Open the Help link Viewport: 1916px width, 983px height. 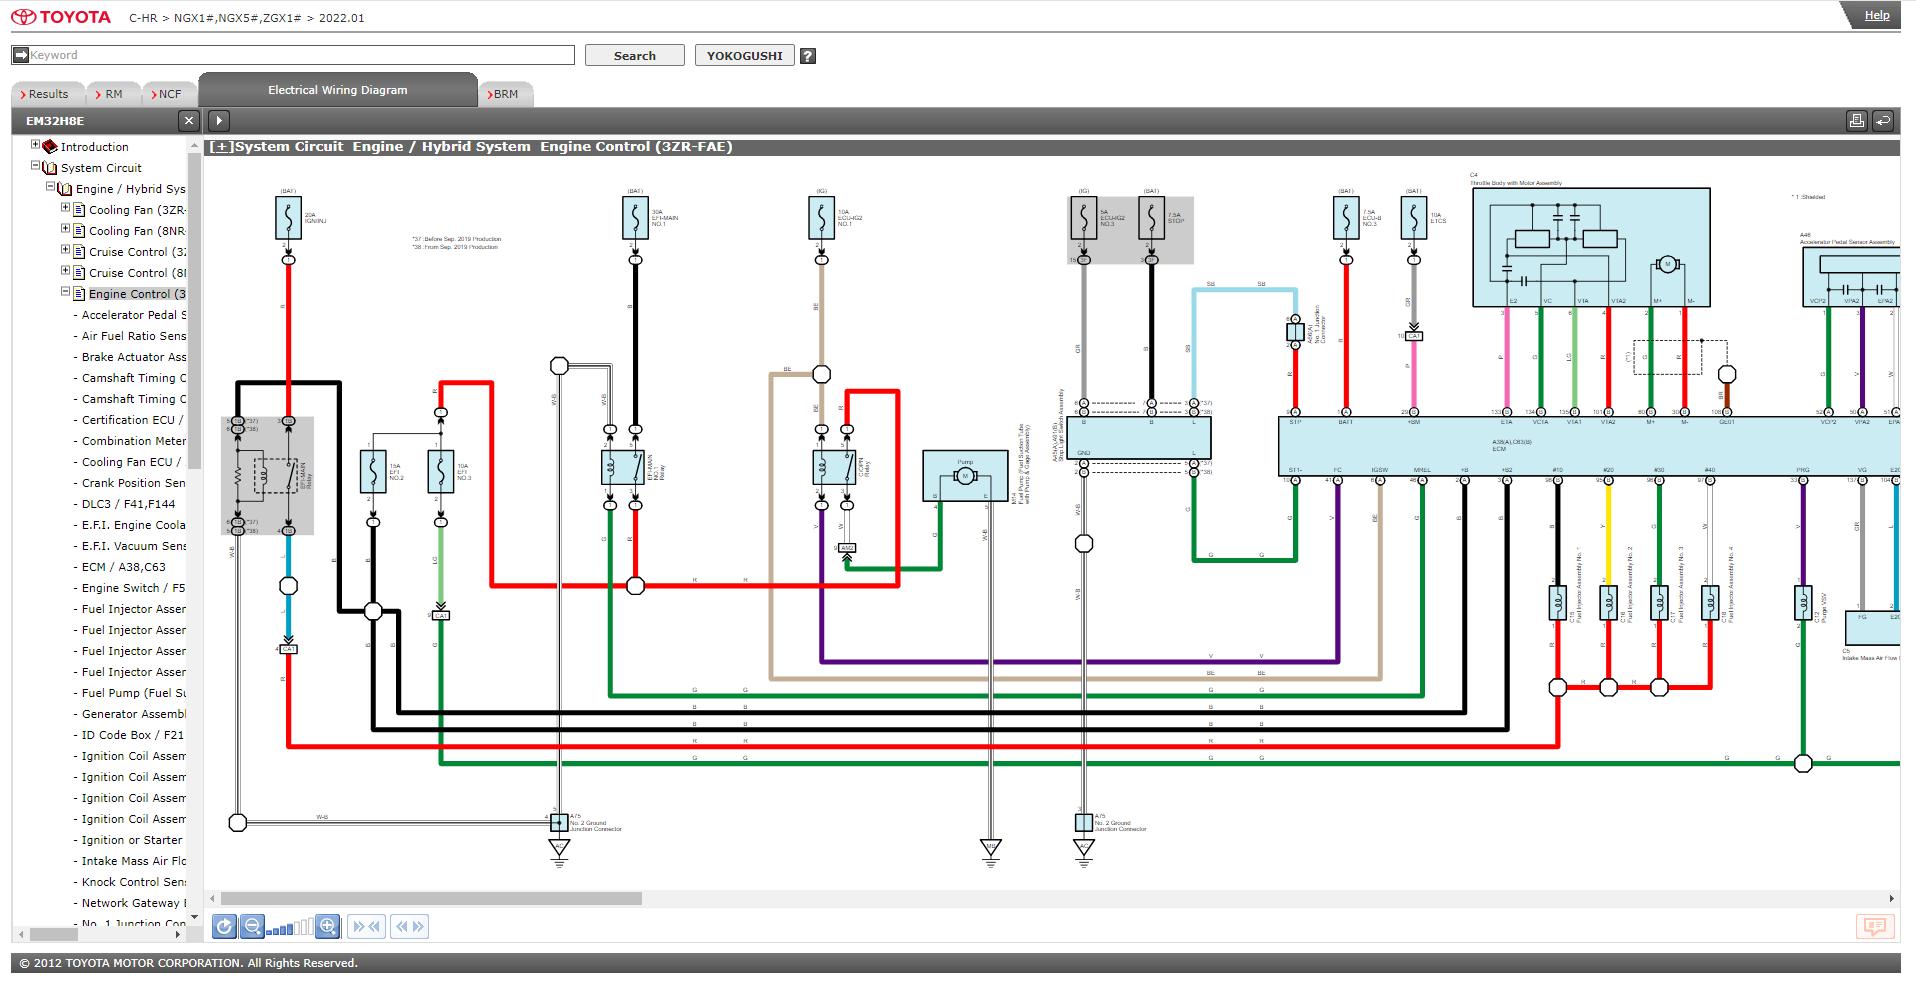click(1876, 15)
